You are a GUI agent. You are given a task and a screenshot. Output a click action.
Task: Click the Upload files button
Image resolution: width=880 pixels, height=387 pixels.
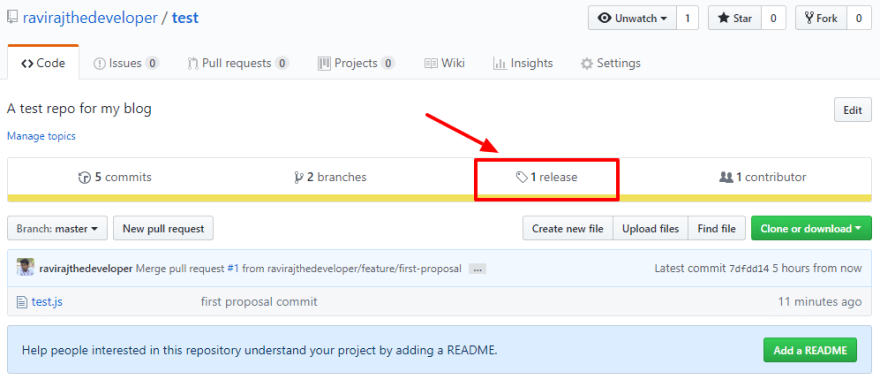coord(650,228)
